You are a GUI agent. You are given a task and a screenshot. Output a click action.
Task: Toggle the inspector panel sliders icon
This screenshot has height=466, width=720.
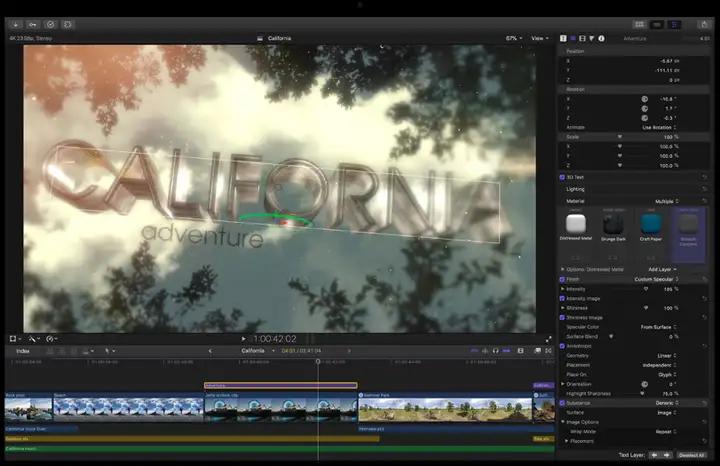pos(675,24)
